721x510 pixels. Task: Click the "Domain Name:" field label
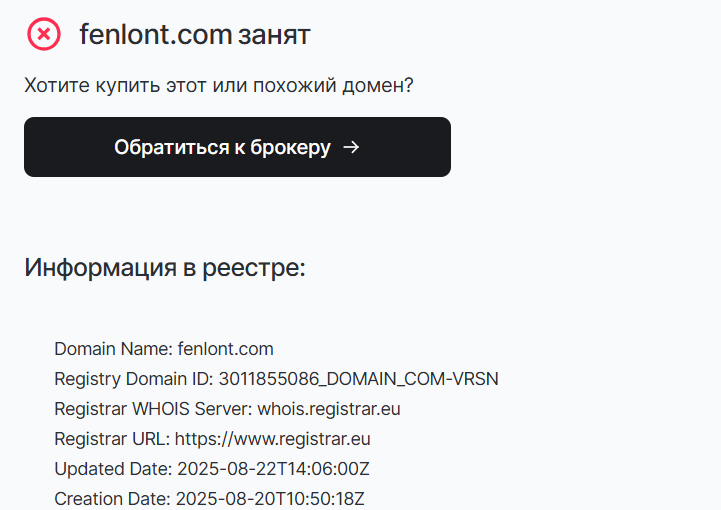[x=113, y=349]
